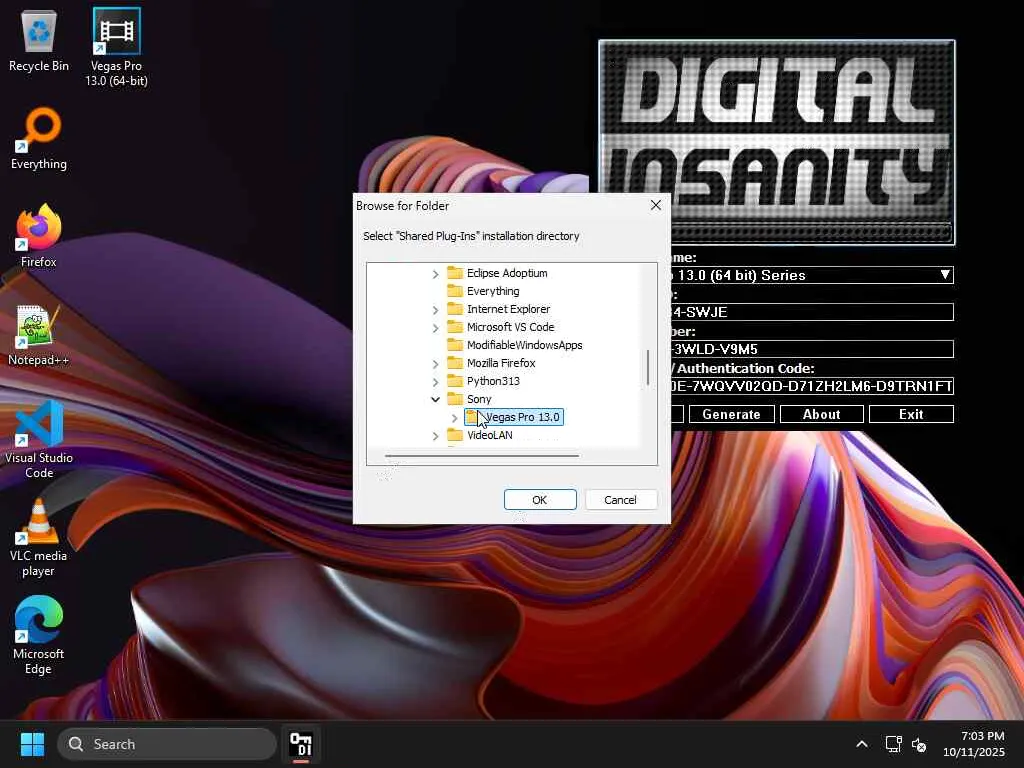Open the product name dropdown arrow
Screen dimensions: 1024x768
945,275
